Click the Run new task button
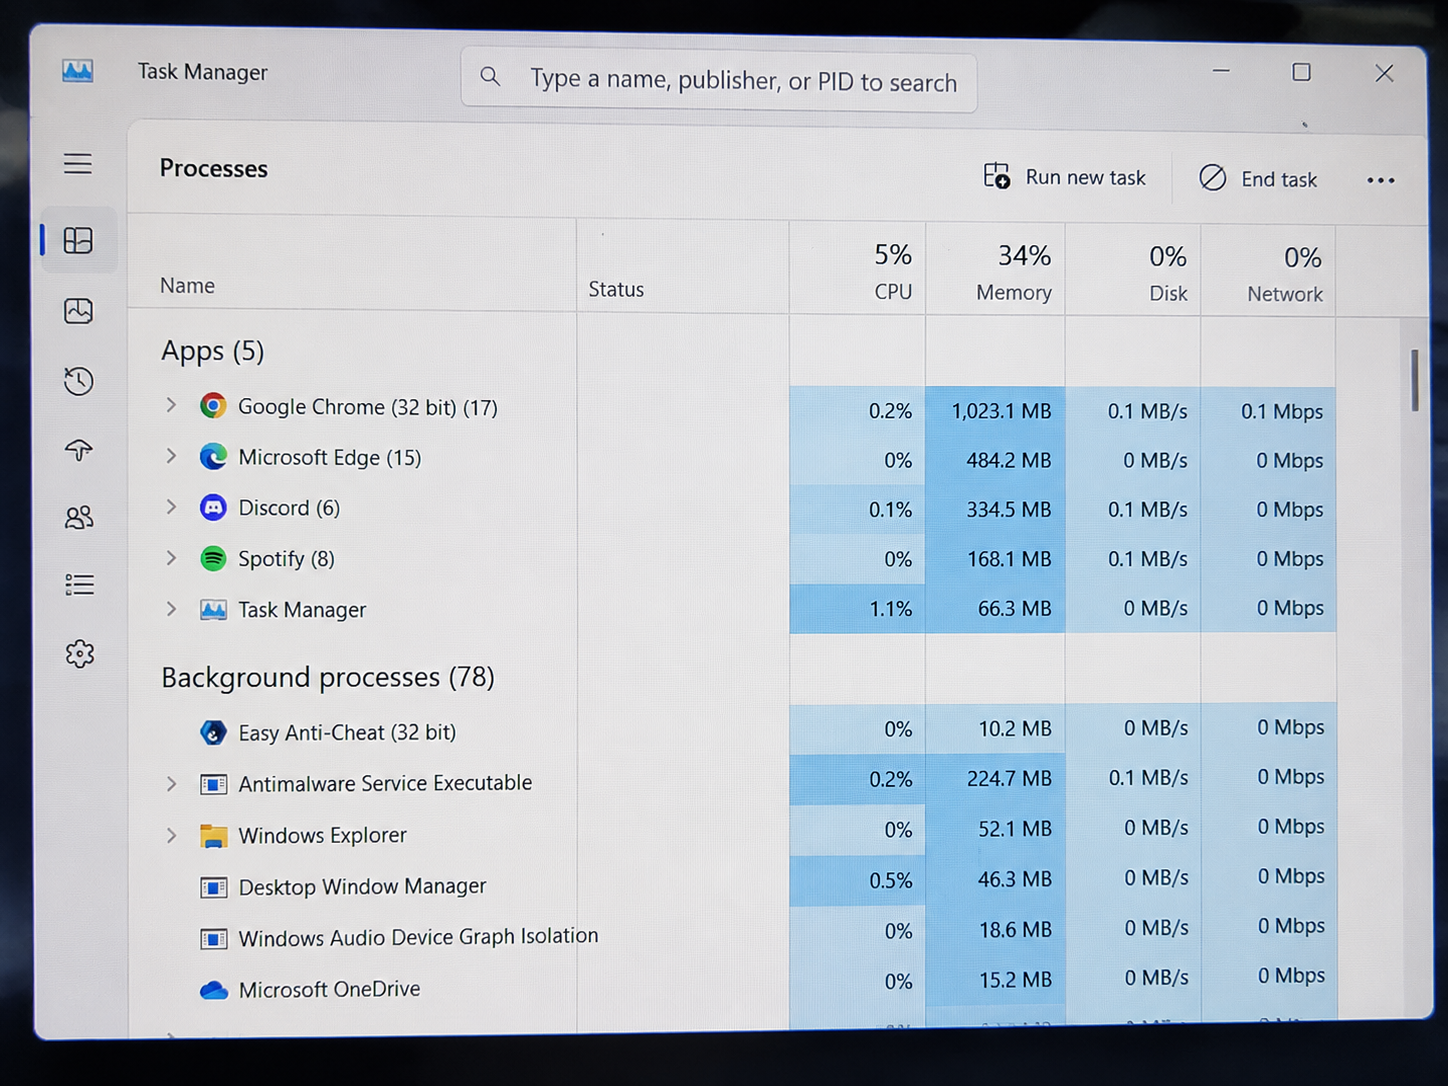Screen dimensions: 1448x1086 tap(1064, 177)
